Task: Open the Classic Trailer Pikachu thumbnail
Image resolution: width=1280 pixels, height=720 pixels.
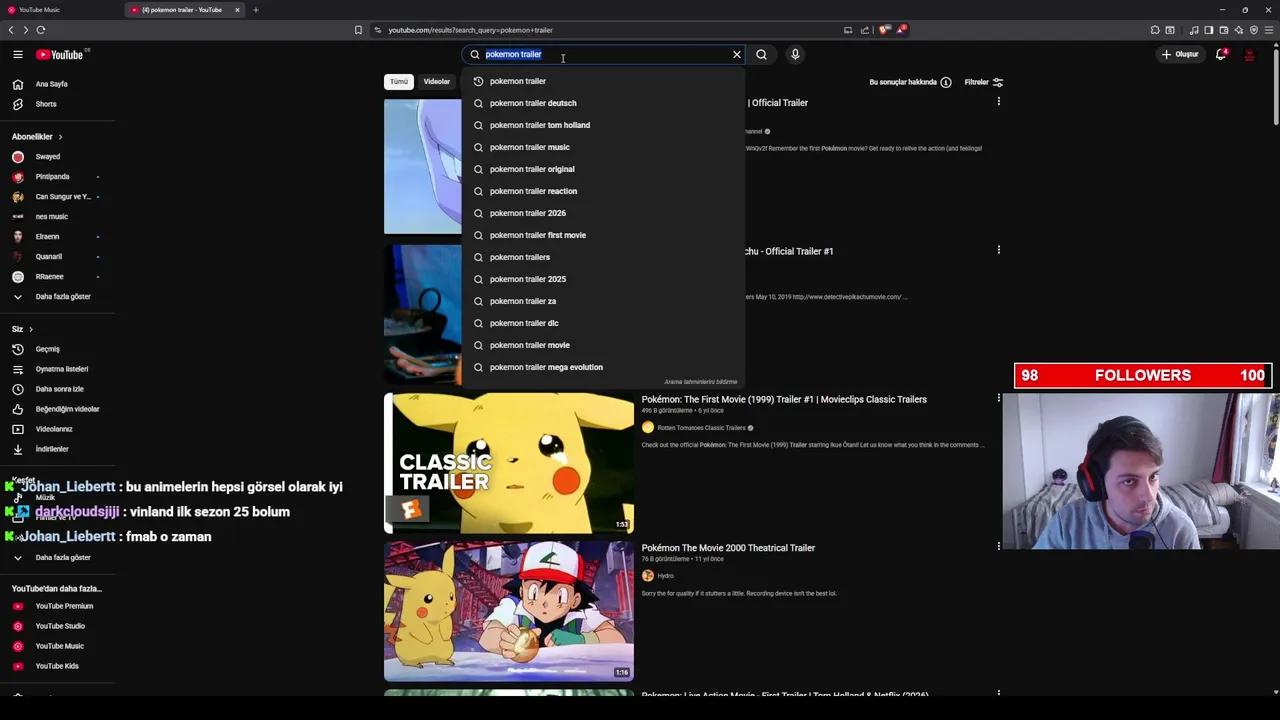Action: coord(509,463)
